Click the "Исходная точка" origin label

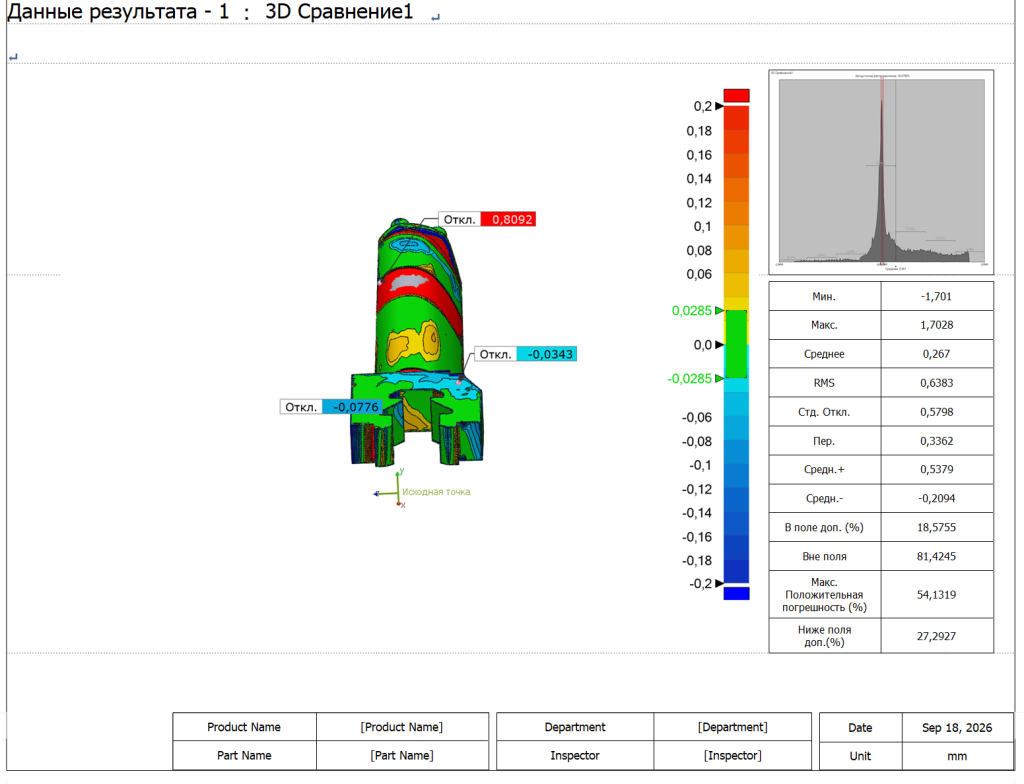pos(436,492)
